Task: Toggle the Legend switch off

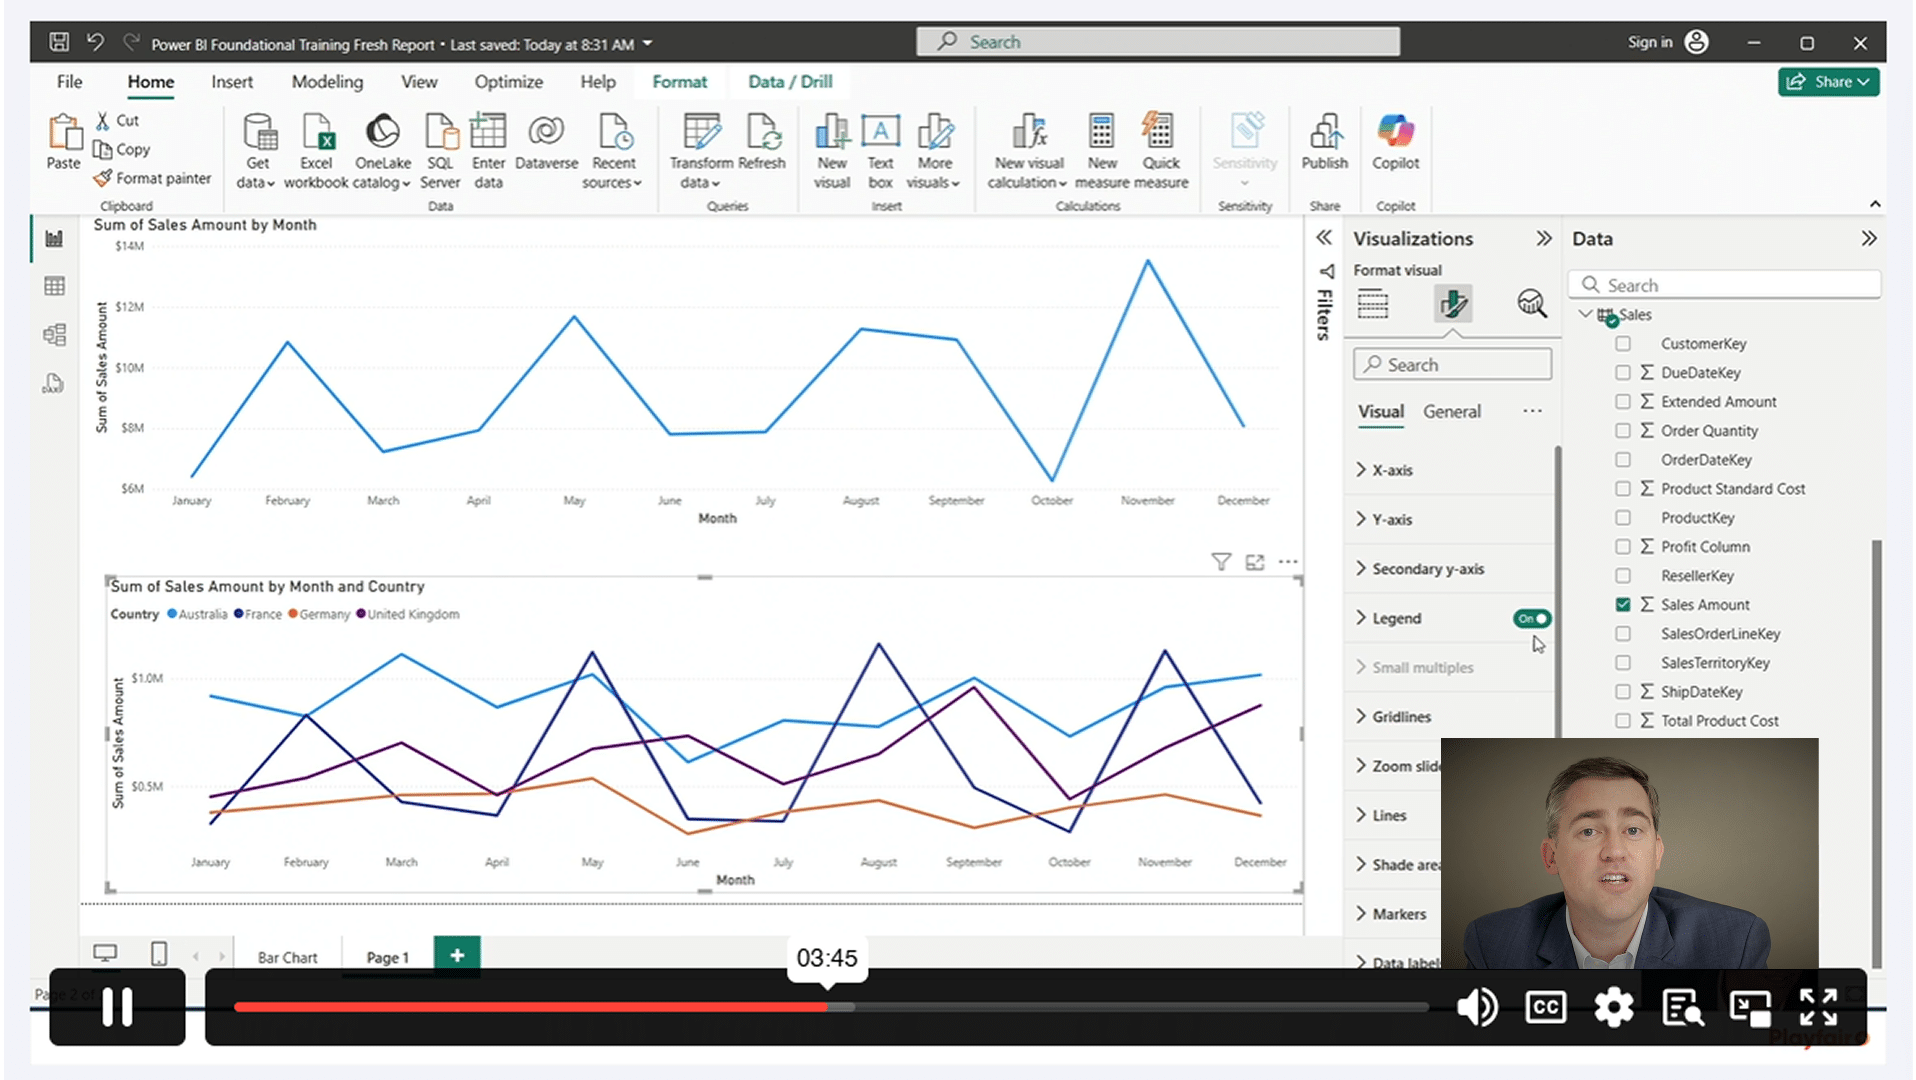Action: click(1531, 619)
